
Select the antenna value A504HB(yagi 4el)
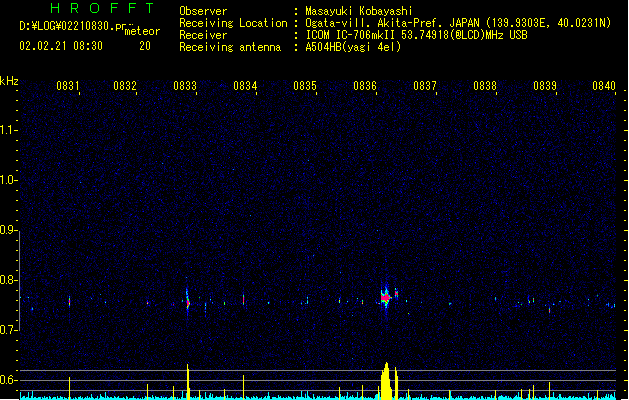(x=353, y=47)
